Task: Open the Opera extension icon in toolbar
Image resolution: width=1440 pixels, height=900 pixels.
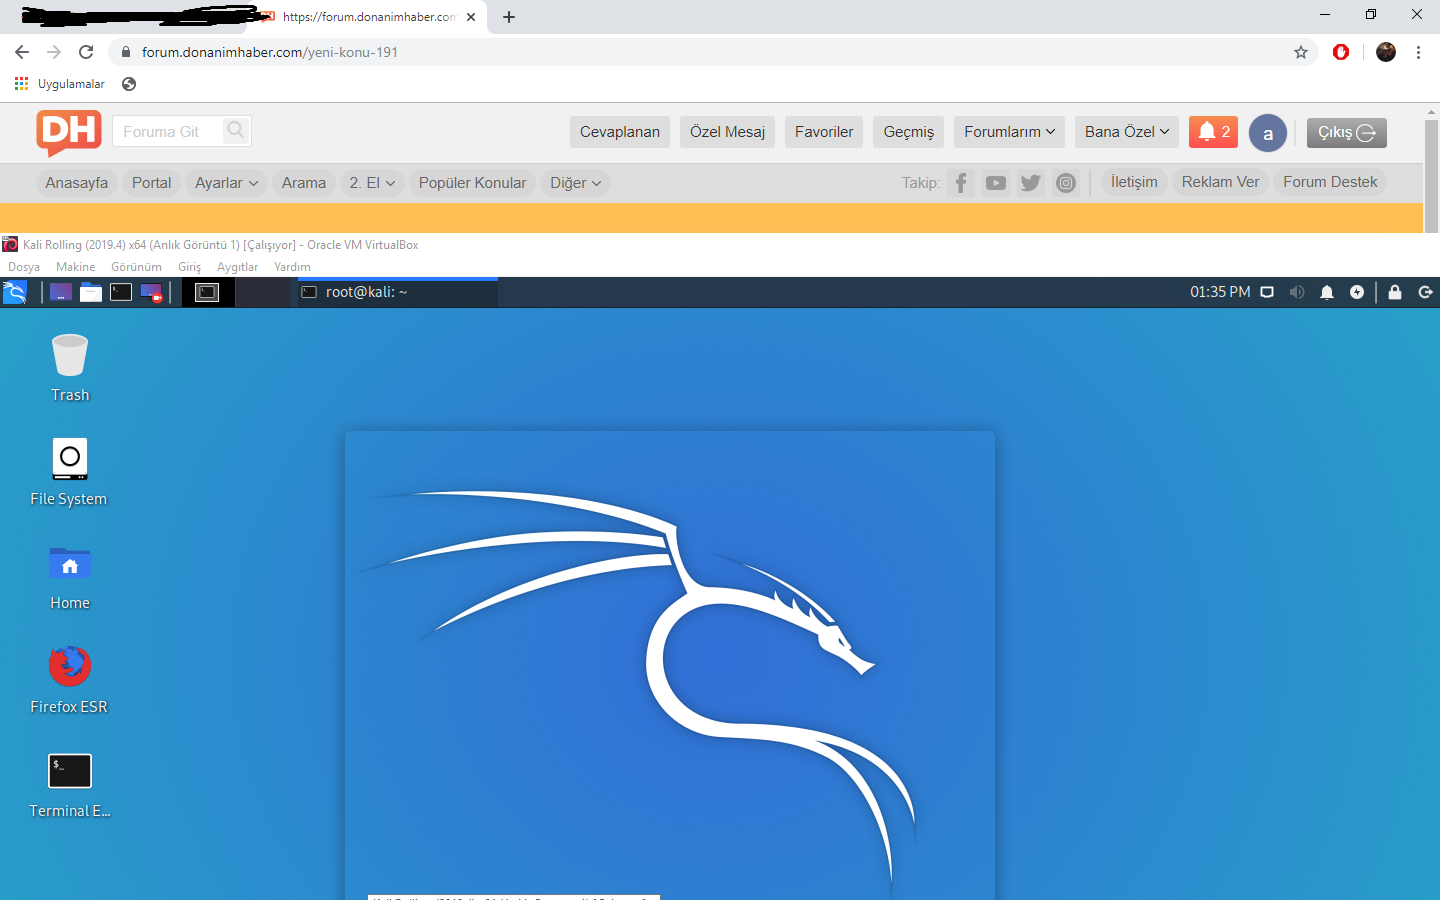Action: point(1341,52)
